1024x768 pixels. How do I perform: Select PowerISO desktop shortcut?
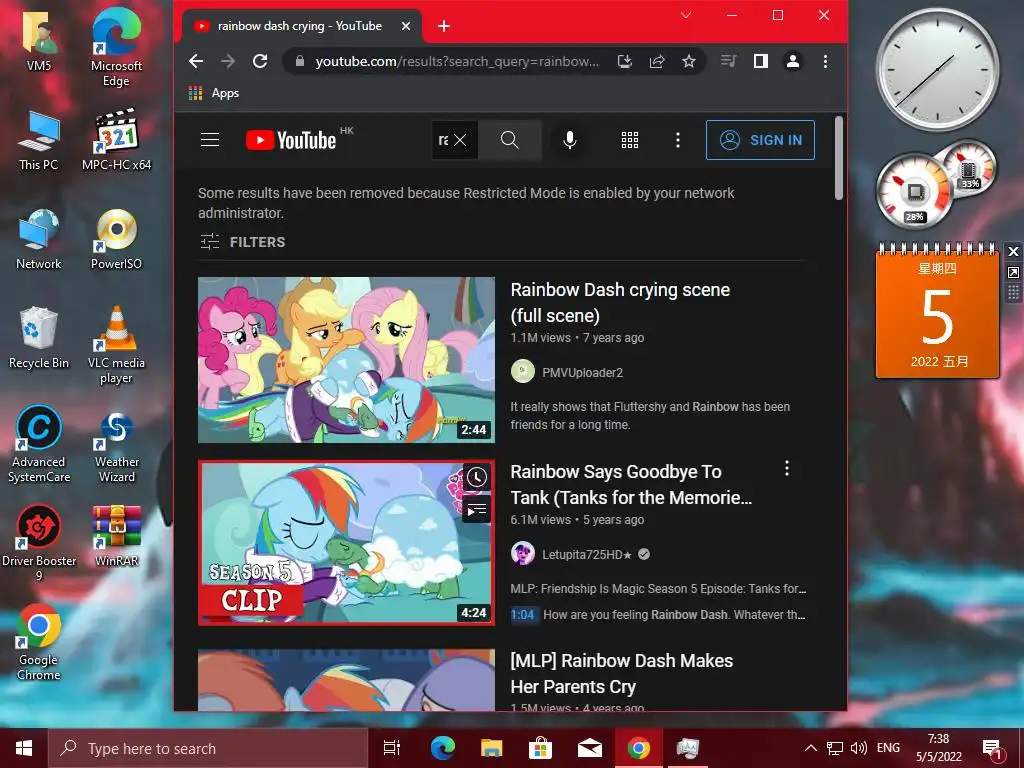point(116,239)
